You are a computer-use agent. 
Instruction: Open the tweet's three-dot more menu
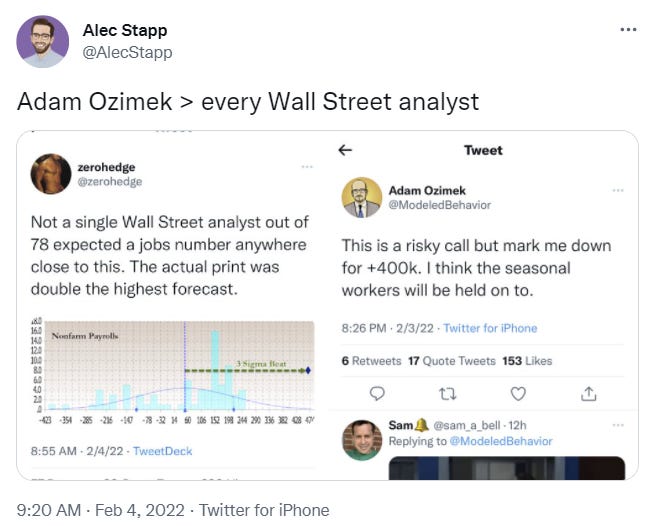click(628, 30)
